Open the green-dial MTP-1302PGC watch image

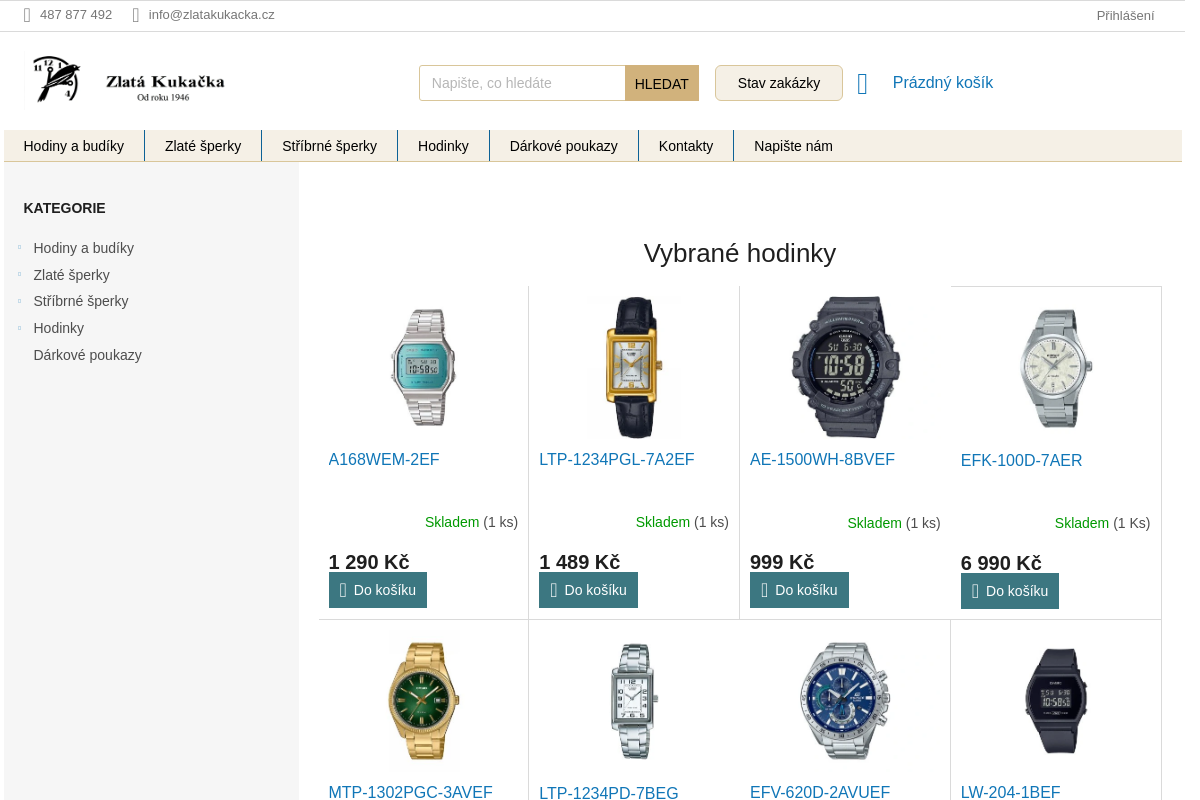pyautogui.click(x=423, y=701)
